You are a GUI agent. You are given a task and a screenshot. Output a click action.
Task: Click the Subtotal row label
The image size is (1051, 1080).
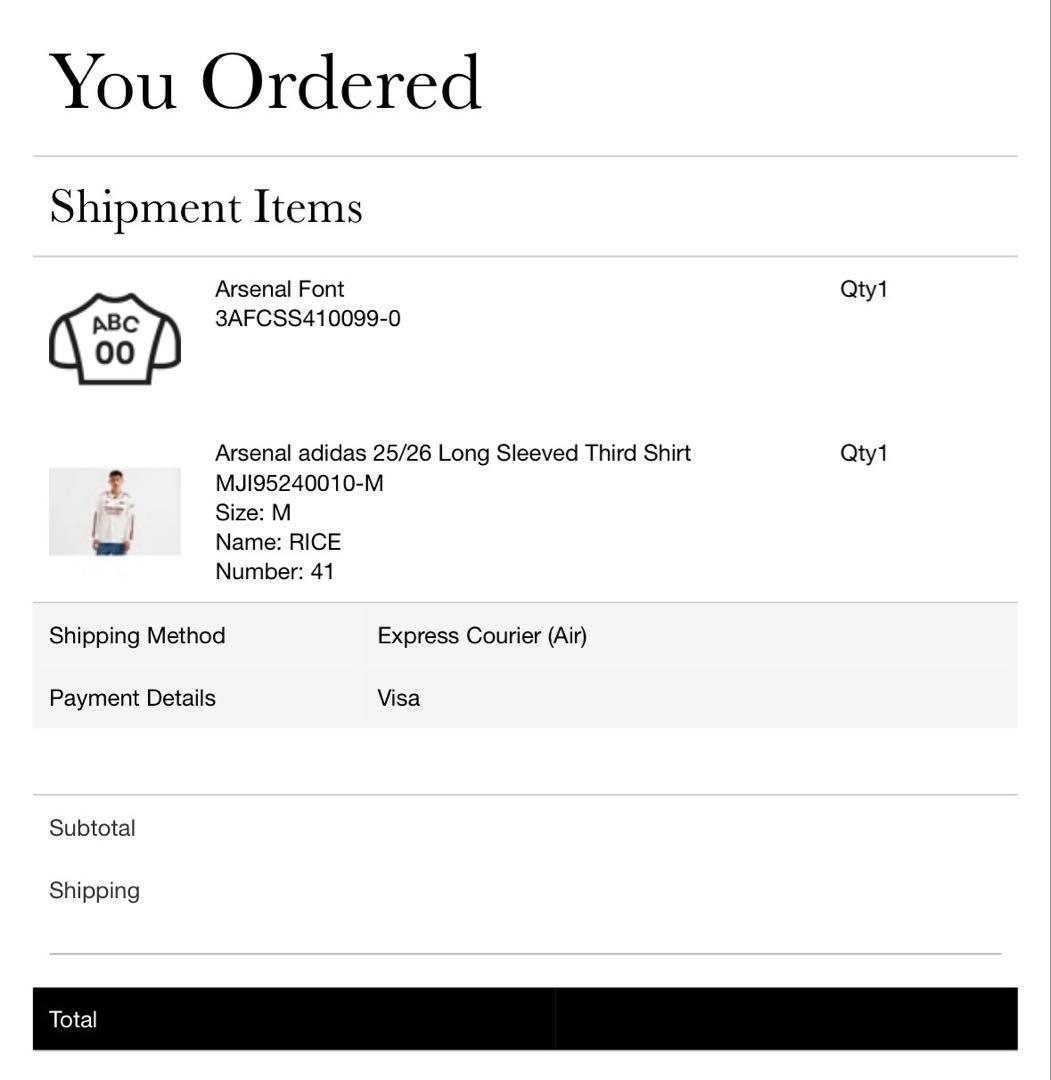point(92,828)
